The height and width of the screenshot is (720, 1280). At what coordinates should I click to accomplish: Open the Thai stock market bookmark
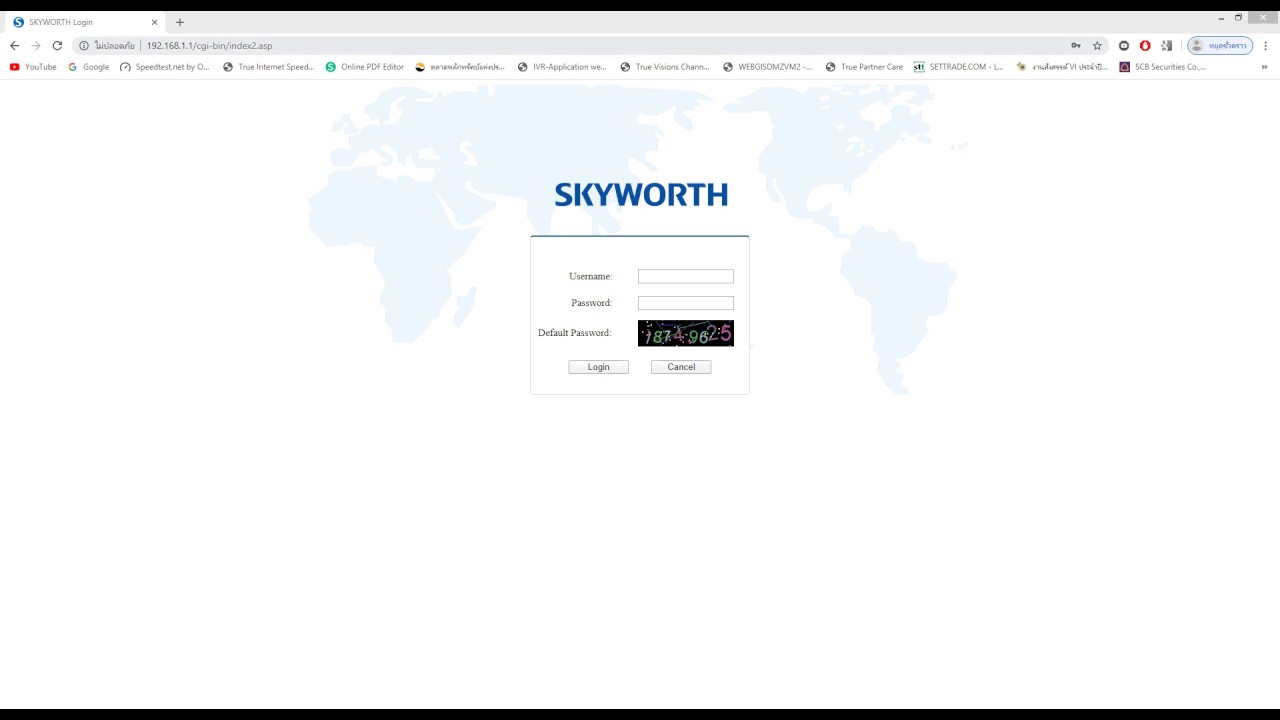point(460,67)
